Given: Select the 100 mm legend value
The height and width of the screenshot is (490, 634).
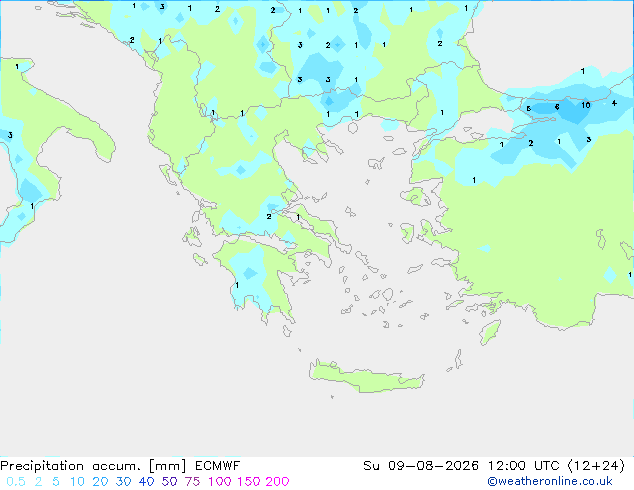Looking at the screenshot, I should [220, 482].
